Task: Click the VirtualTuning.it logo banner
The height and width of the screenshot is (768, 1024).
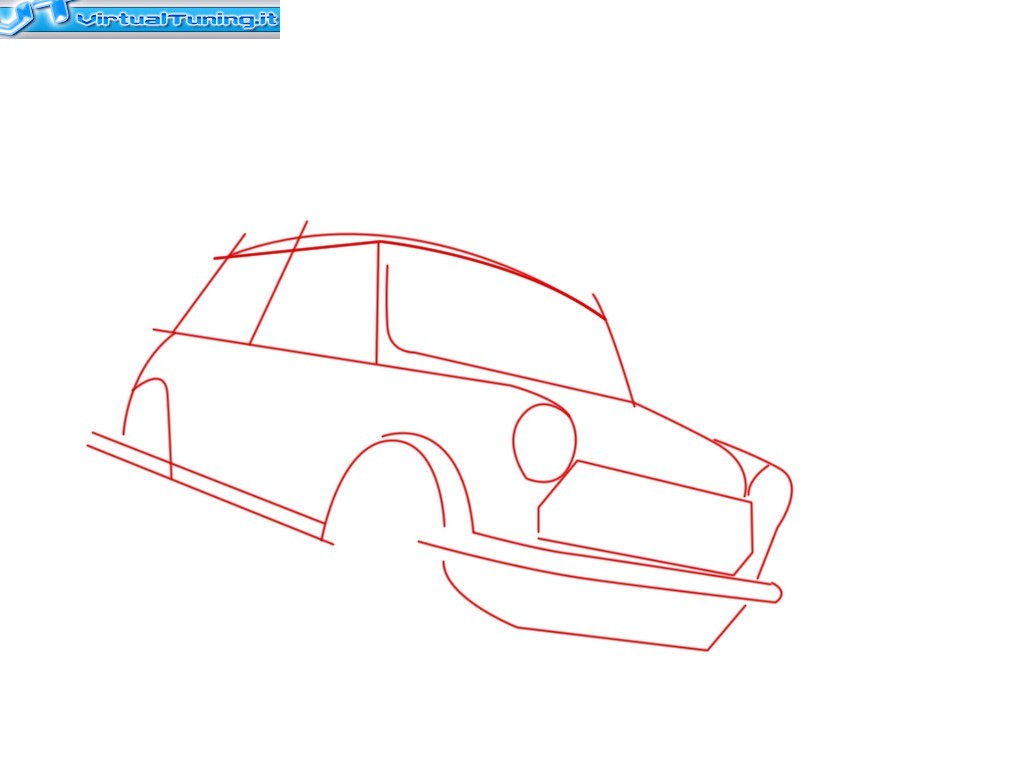Action: coord(140,19)
